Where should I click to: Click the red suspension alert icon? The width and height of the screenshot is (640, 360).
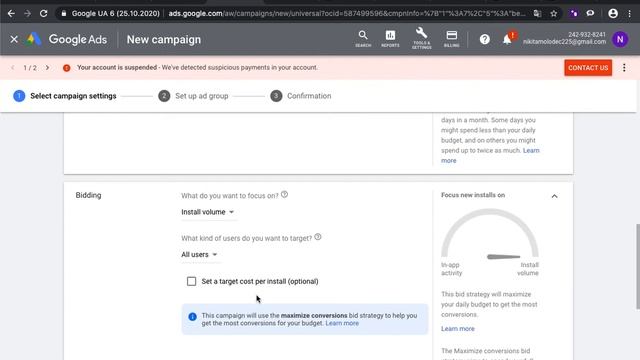click(x=67, y=68)
